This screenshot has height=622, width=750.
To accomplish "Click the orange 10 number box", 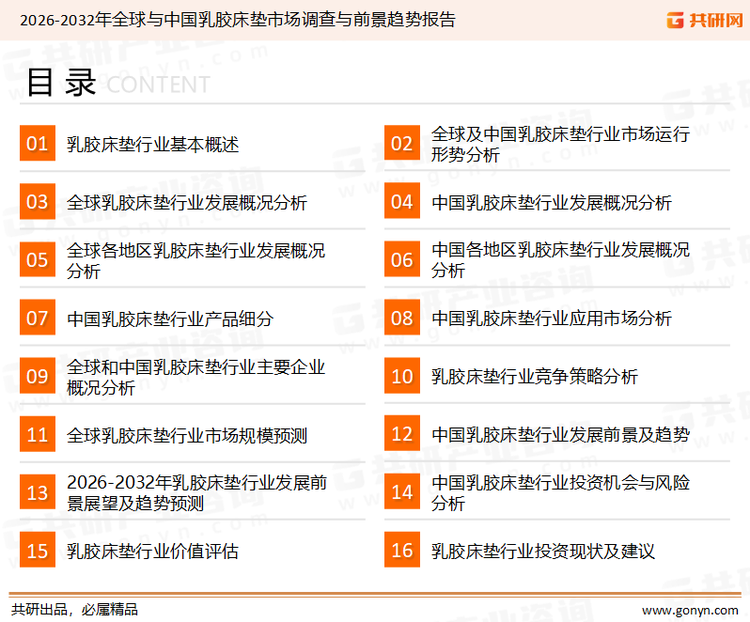I will 402,376.
